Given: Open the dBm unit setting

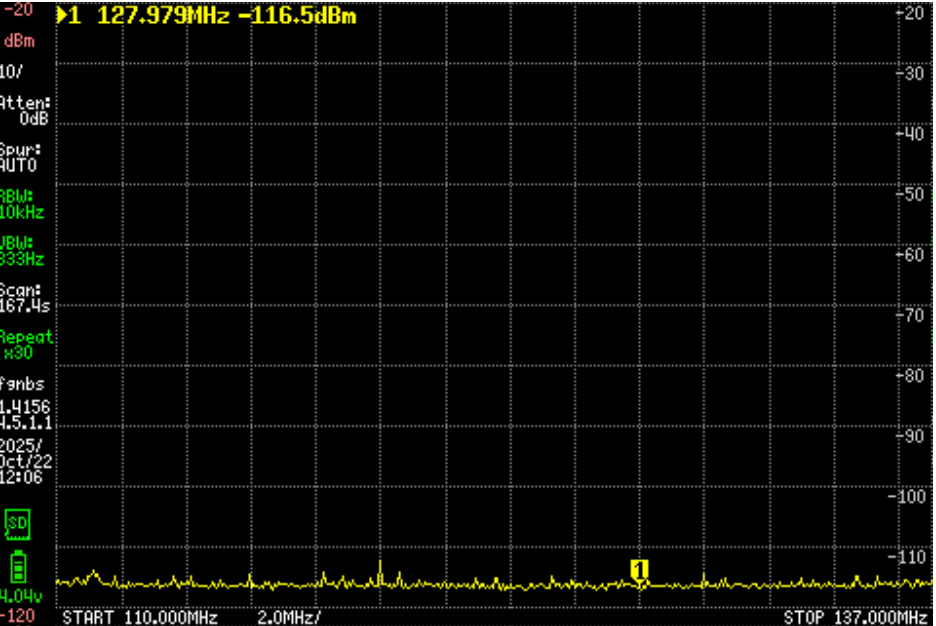Looking at the screenshot, I should pos(18,41).
